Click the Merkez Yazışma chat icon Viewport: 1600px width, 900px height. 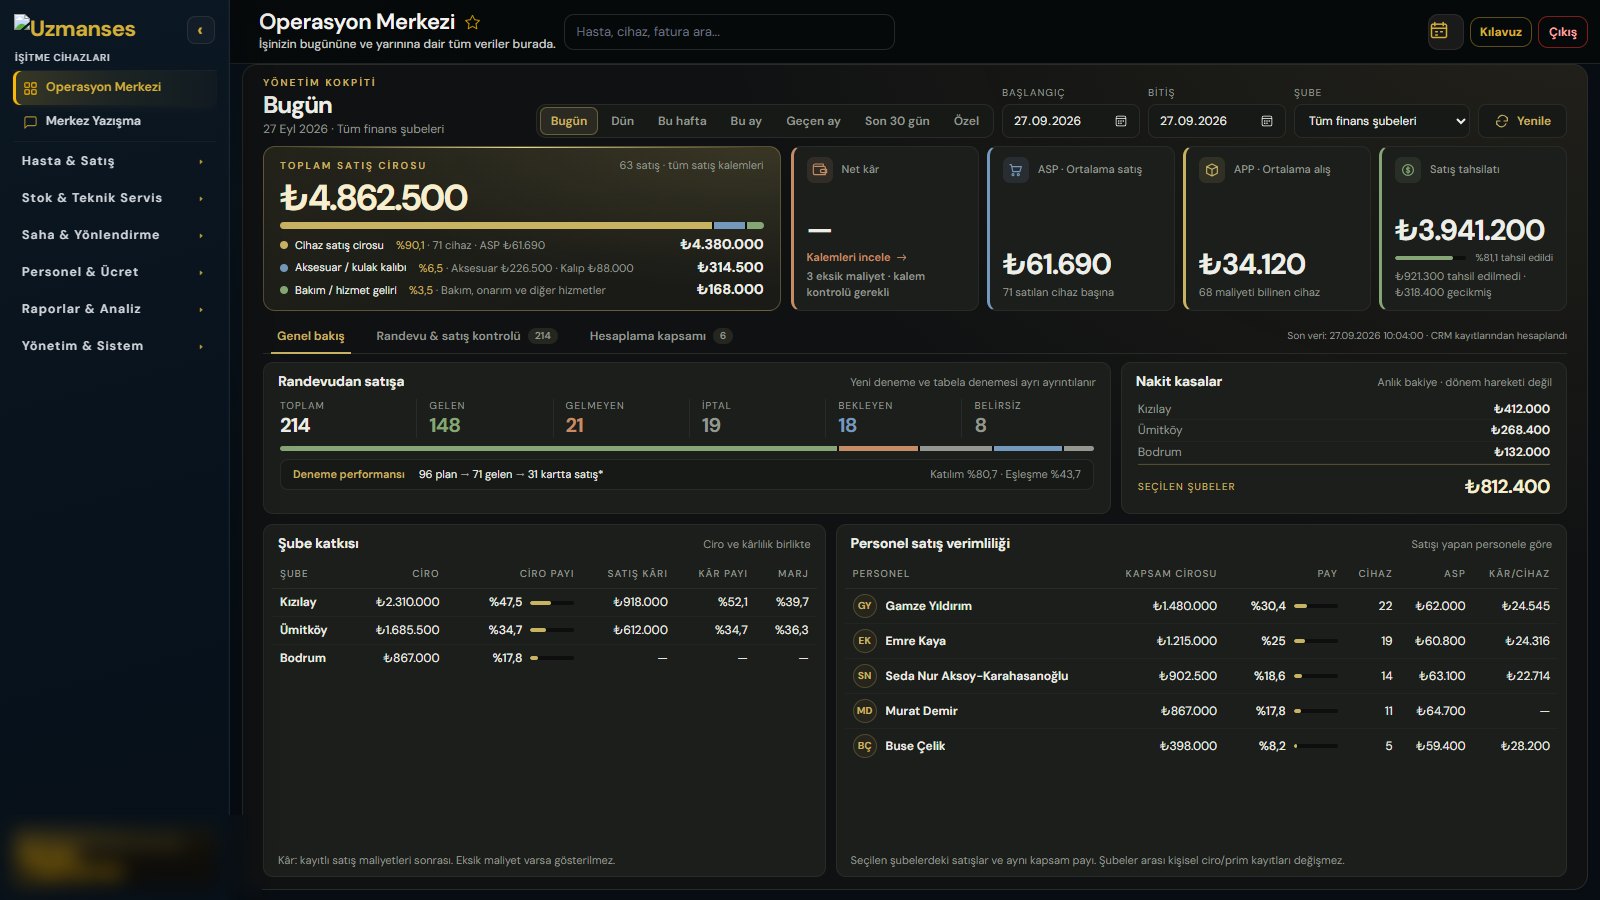[30, 122]
